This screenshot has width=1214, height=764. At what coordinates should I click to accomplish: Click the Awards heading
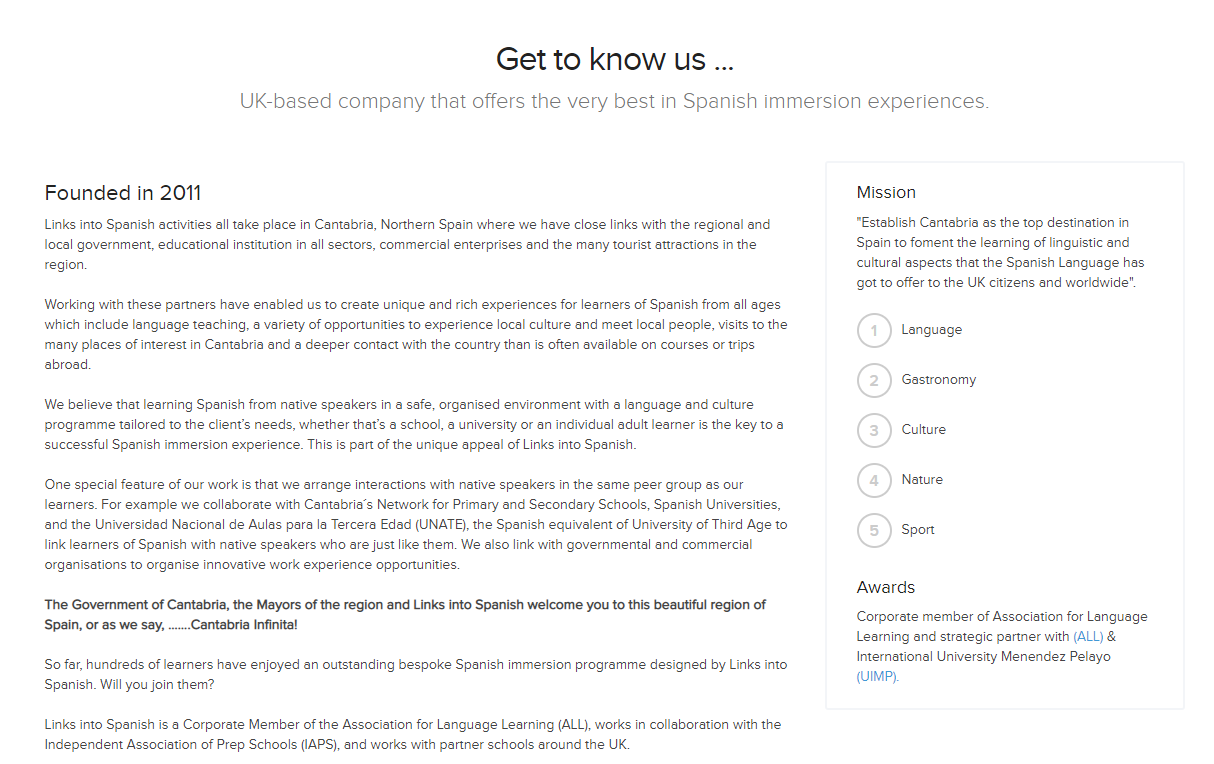(885, 588)
